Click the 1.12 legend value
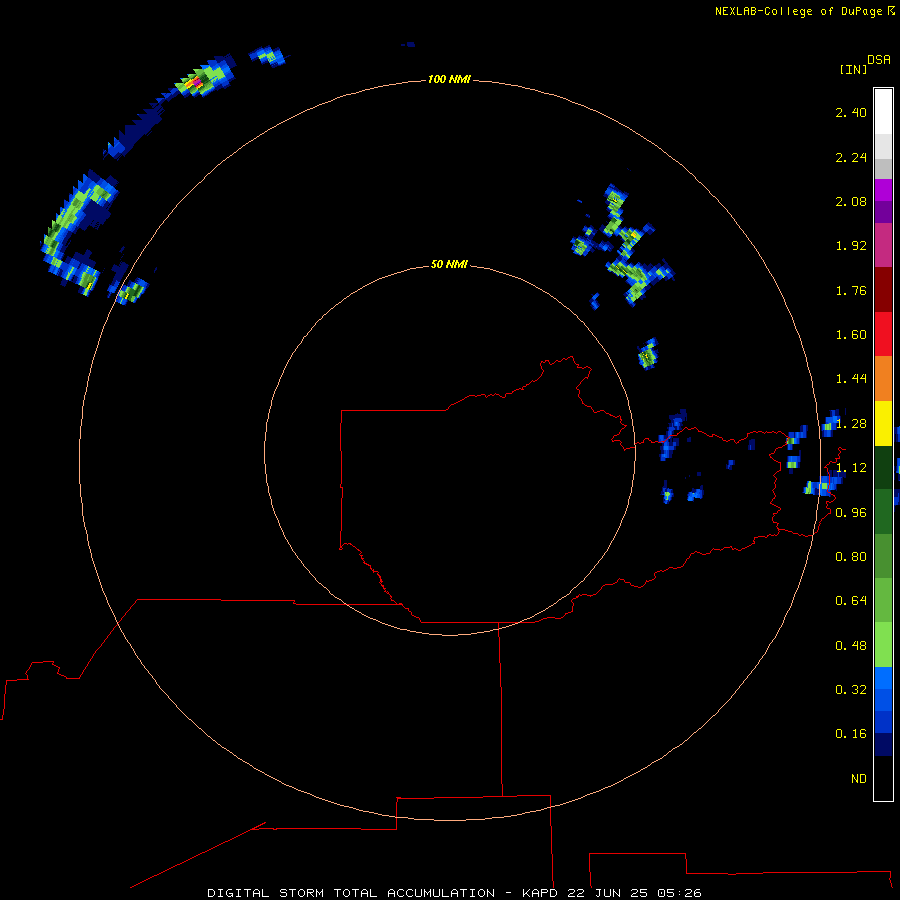This screenshot has height=900, width=900. 851,468
